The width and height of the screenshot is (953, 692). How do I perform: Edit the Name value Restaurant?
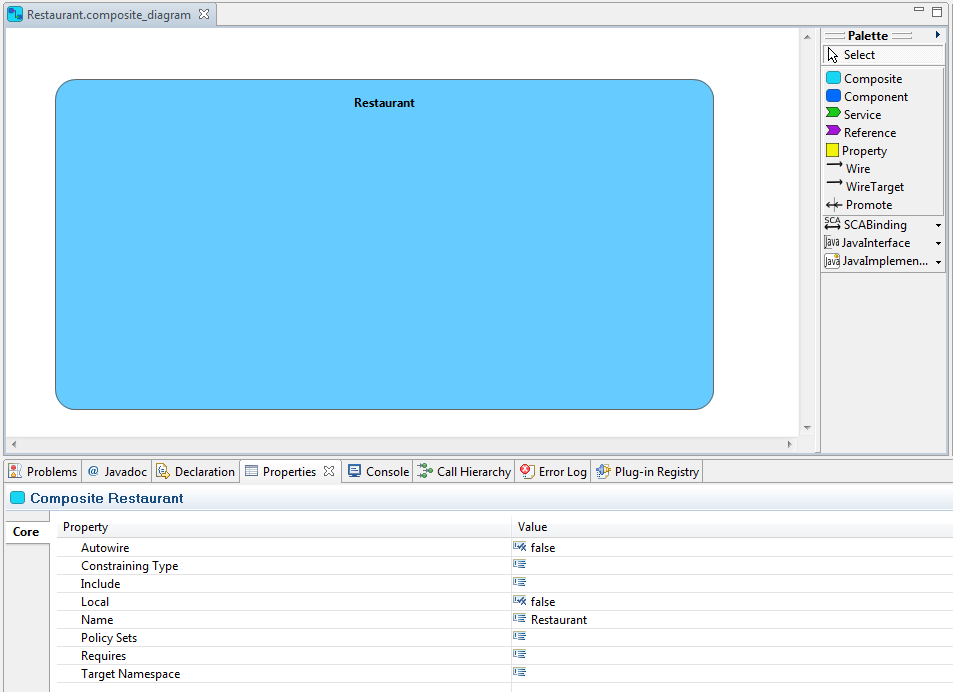[559, 620]
